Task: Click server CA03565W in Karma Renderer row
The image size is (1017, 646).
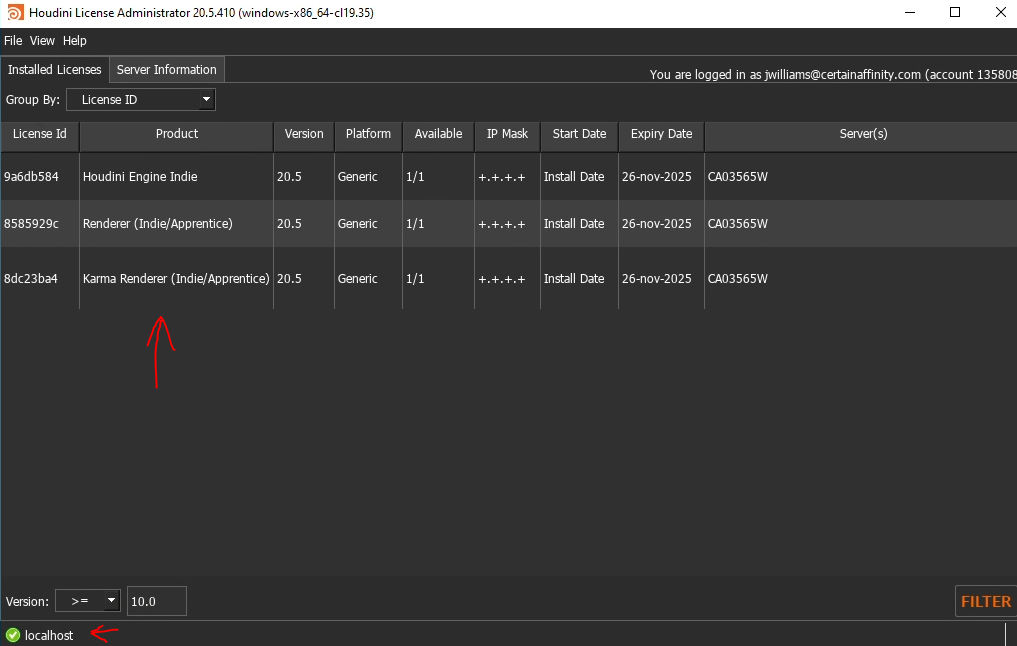Action: (x=737, y=279)
